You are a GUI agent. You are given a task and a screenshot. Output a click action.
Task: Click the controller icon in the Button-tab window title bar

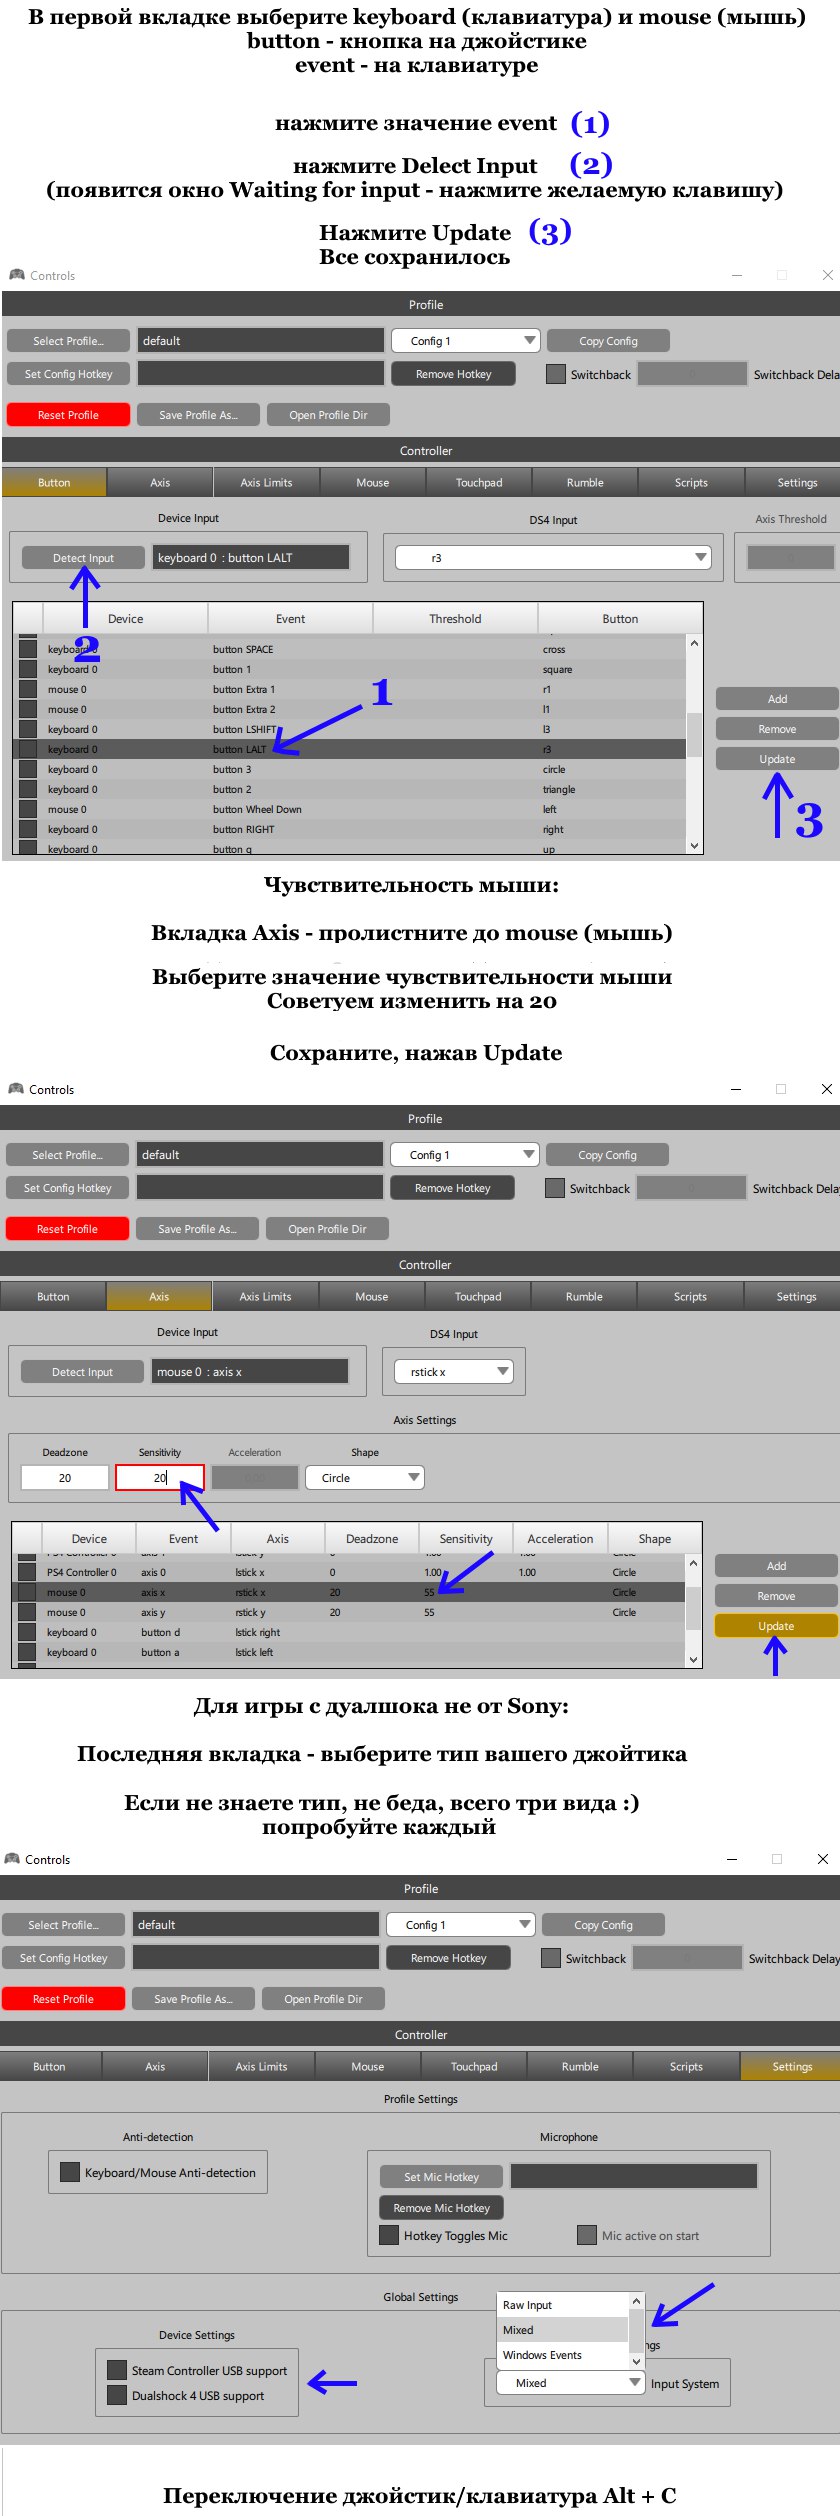(16, 275)
